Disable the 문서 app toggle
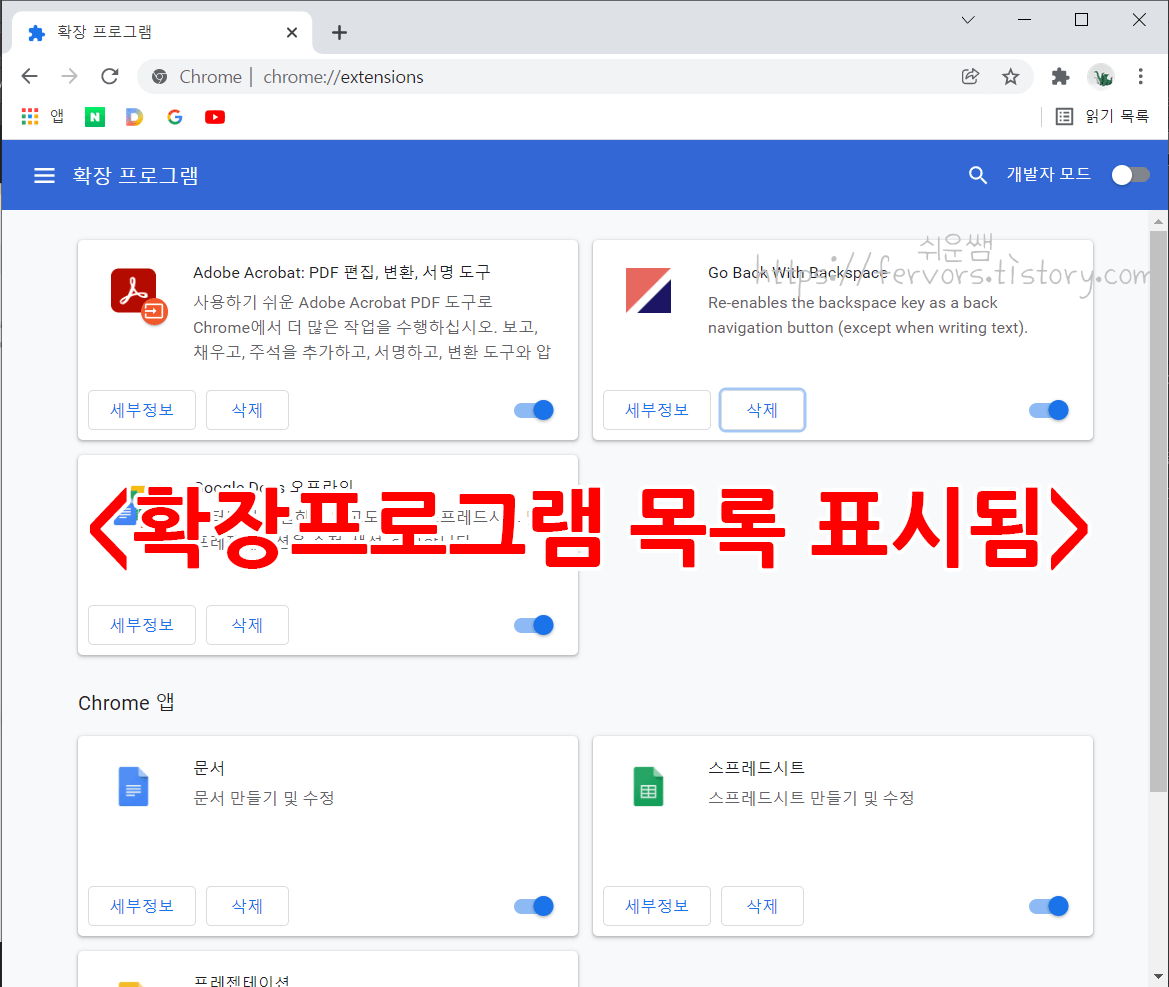The width and height of the screenshot is (1169, 987). point(534,906)
